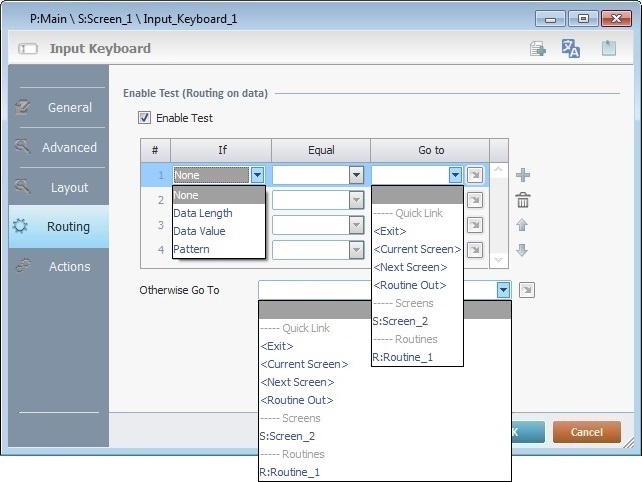
Task: Choose Pattern from the If list
Action: tap(192, 249)
